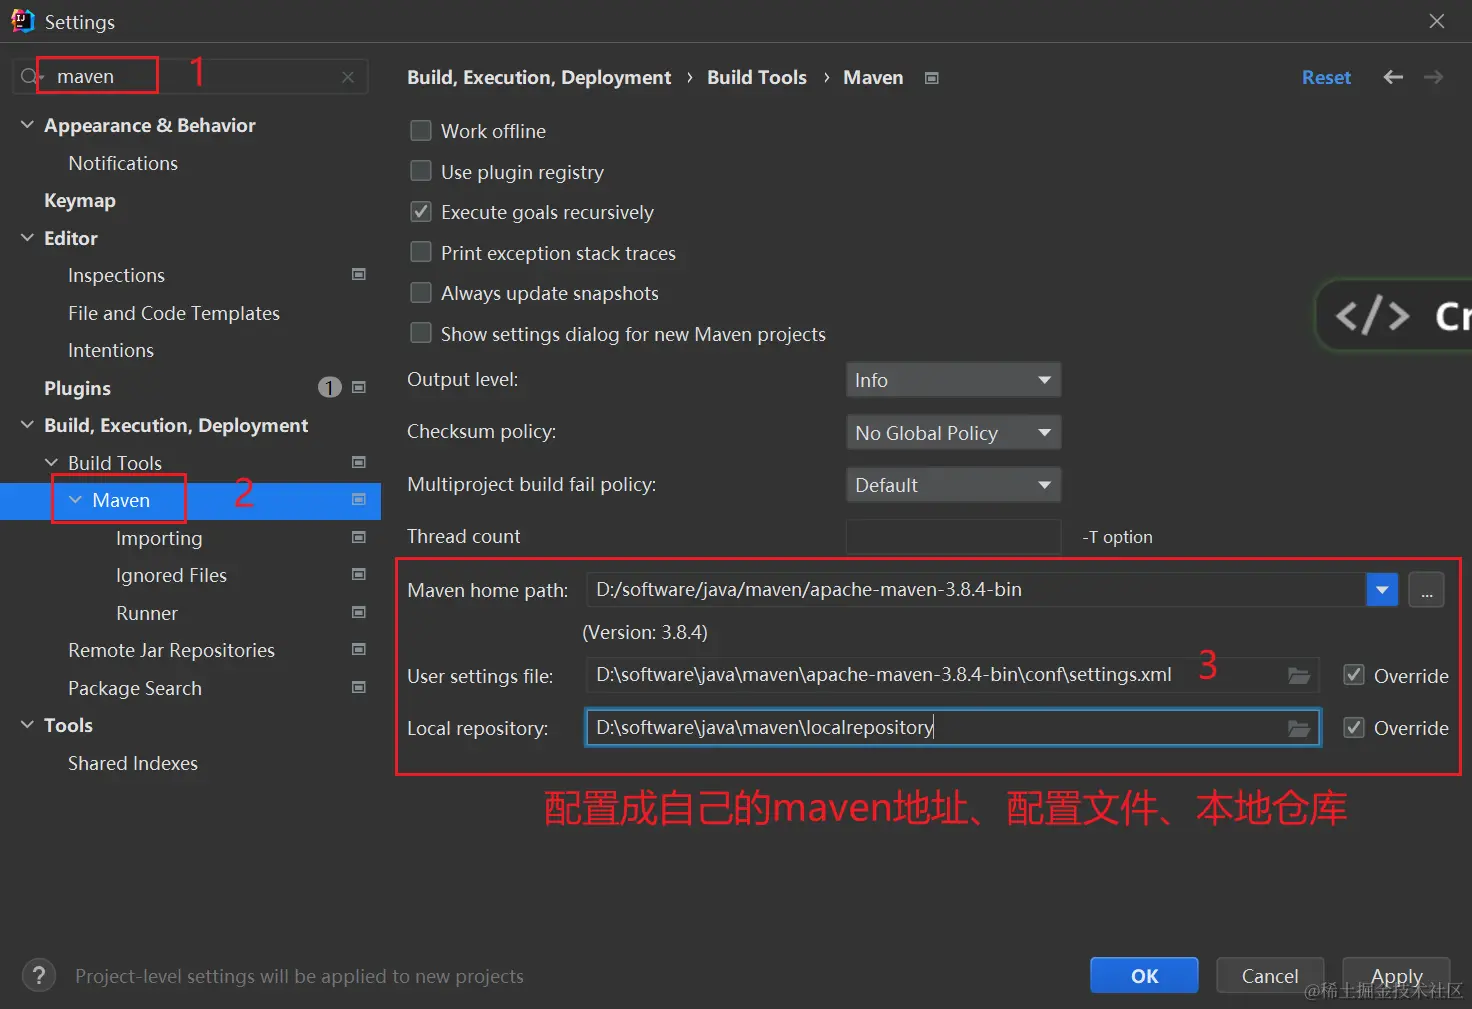
Task: Click project-level icon on Package Search row
Action: 359,687
